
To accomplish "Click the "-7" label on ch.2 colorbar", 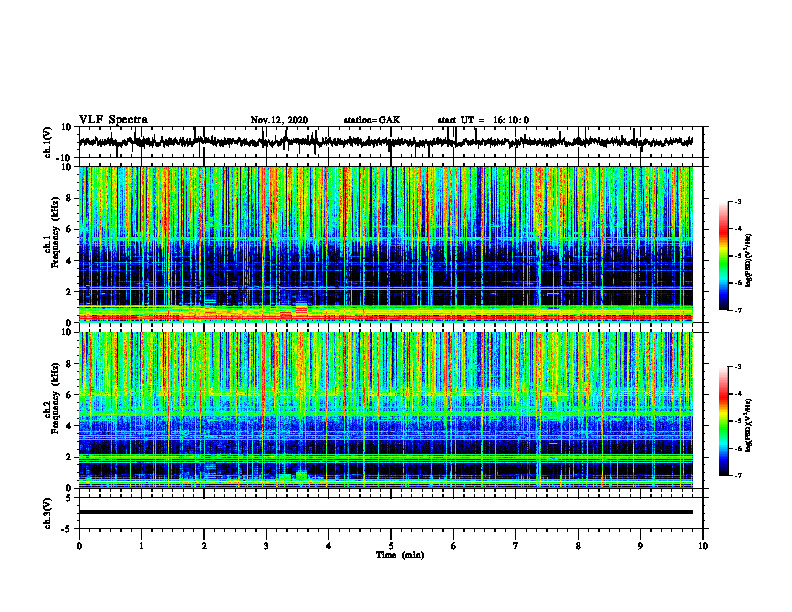I will [x=737, y=475].
